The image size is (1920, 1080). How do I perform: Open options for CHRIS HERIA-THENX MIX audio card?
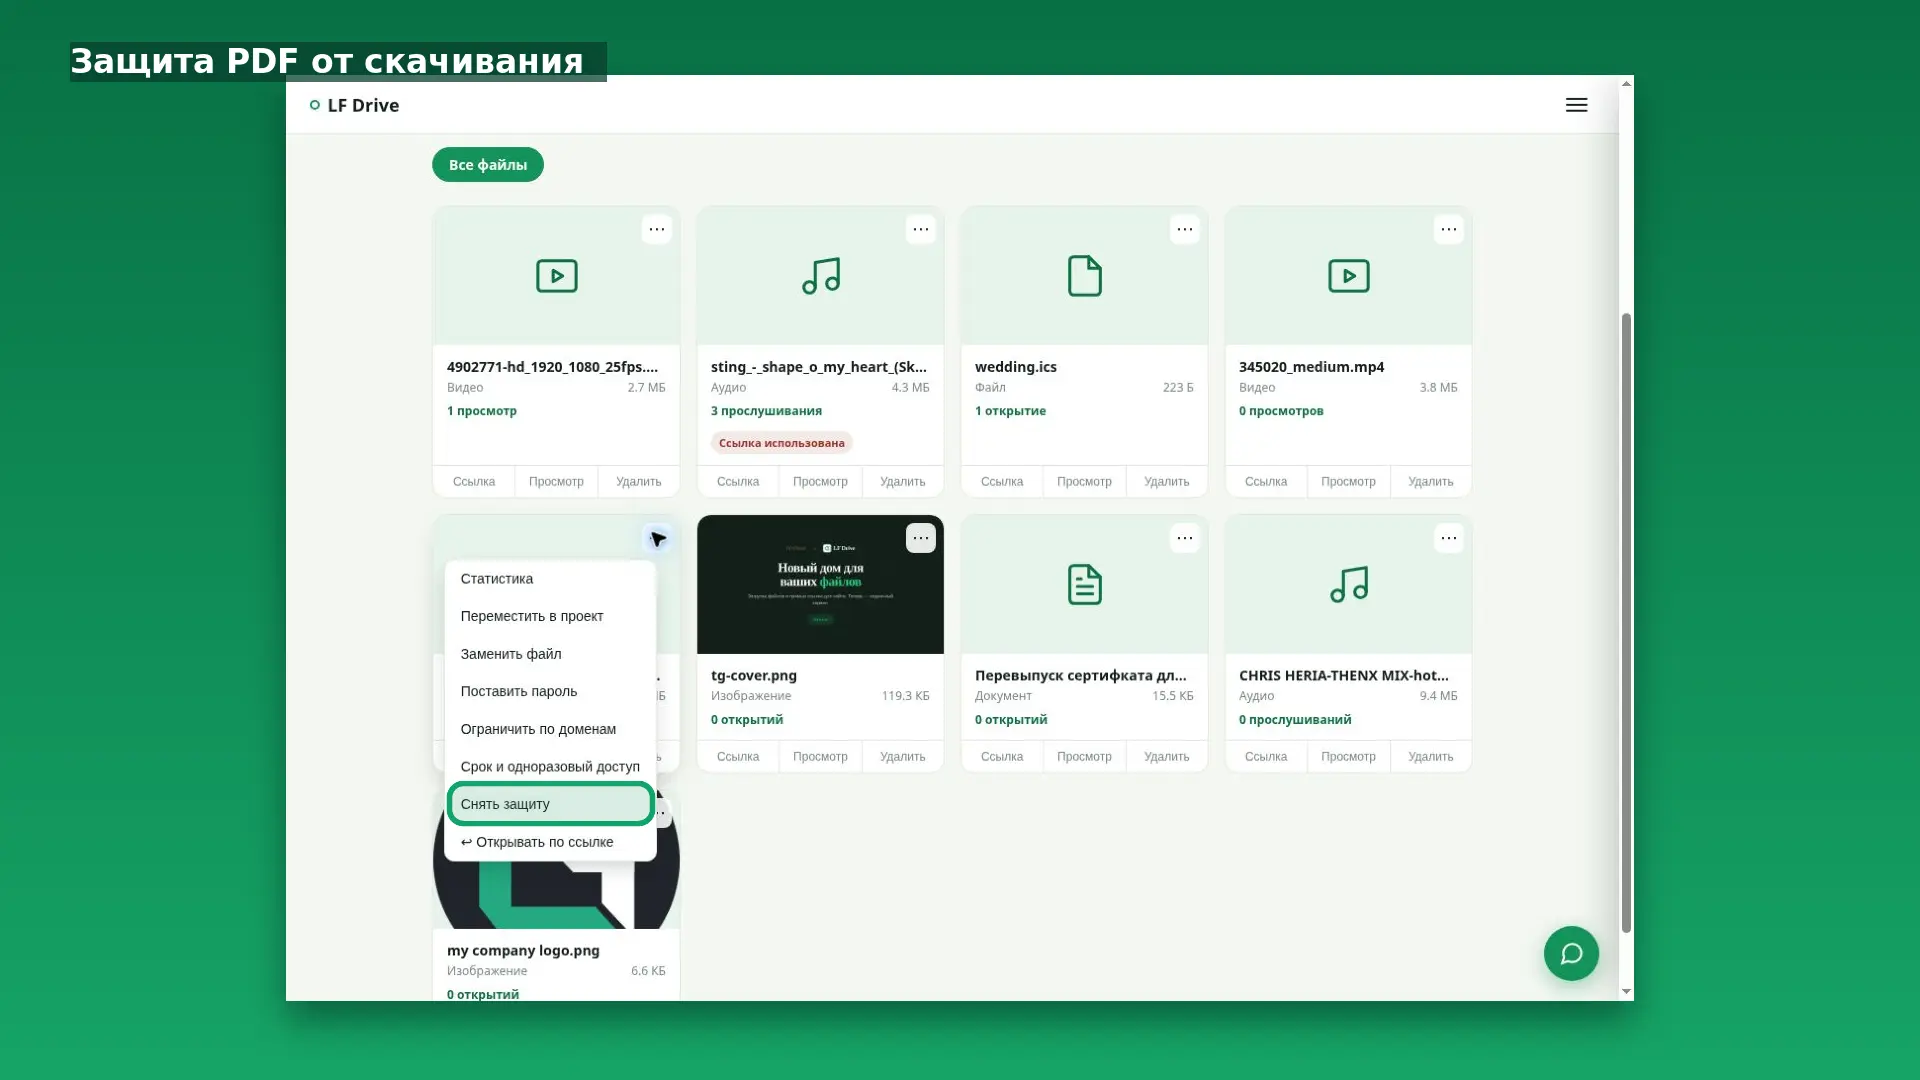[x=1449, y=538]
